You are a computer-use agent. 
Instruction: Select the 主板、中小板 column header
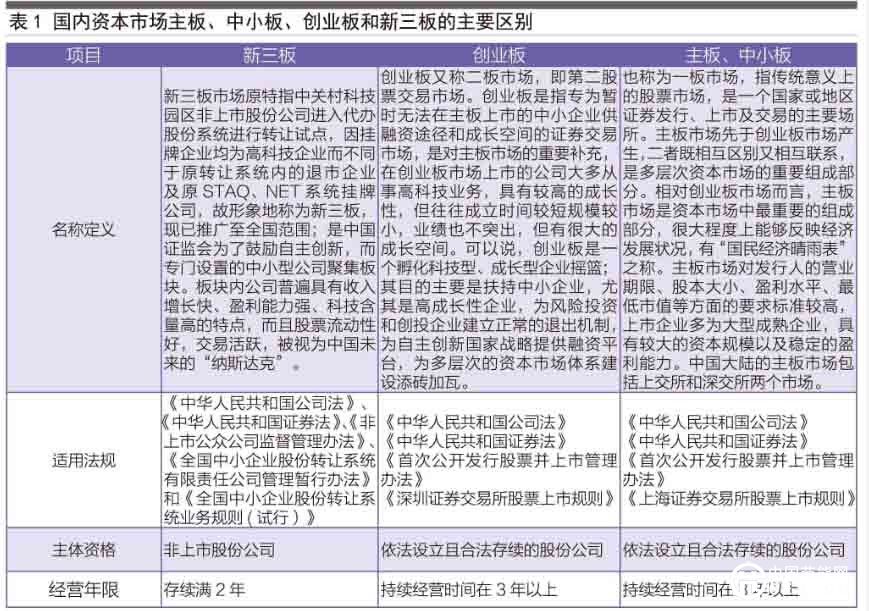pos(738,56)
